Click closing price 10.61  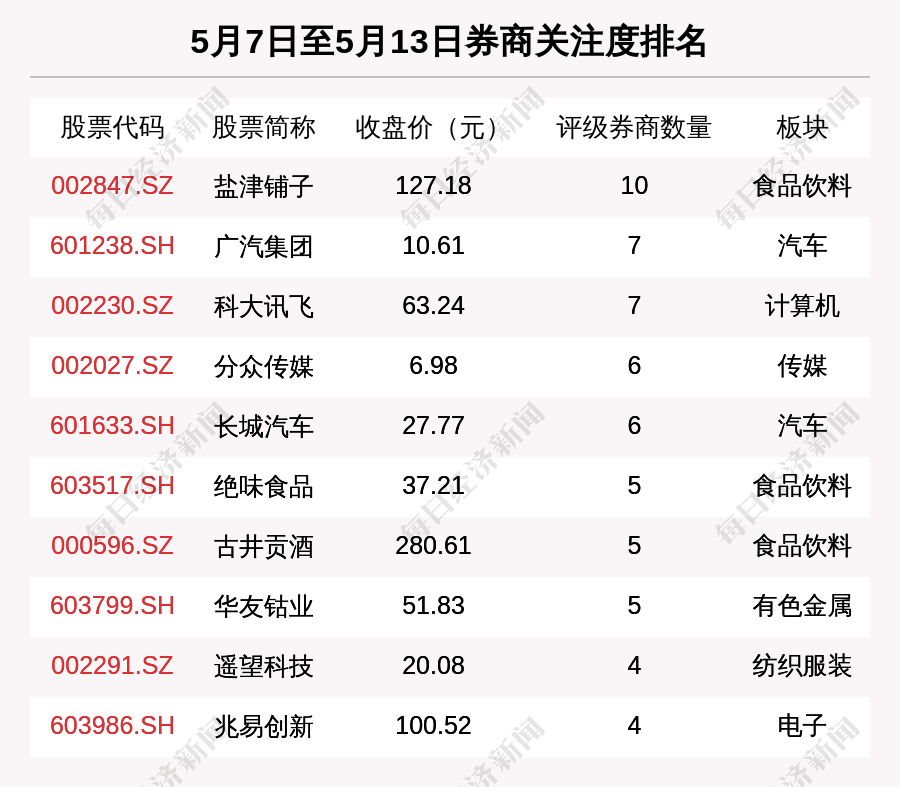coord(433,246)
